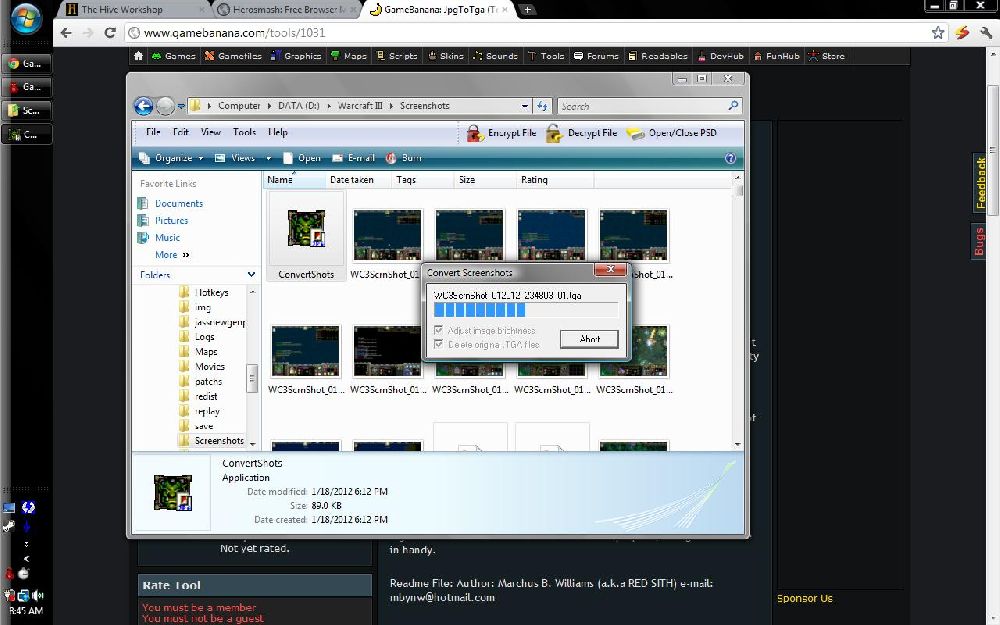Open the Organize dropdown
This screenshot has width=1000, height=625.
tap(171, 158)
